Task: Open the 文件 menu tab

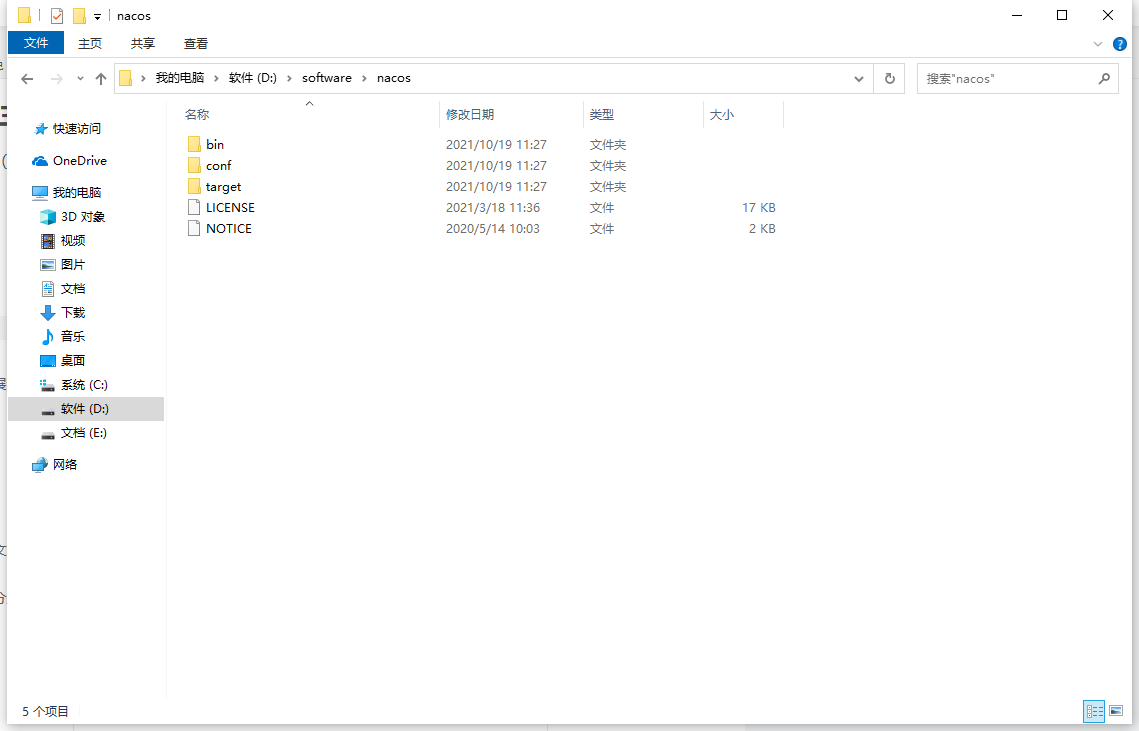Action: [36, 43]
